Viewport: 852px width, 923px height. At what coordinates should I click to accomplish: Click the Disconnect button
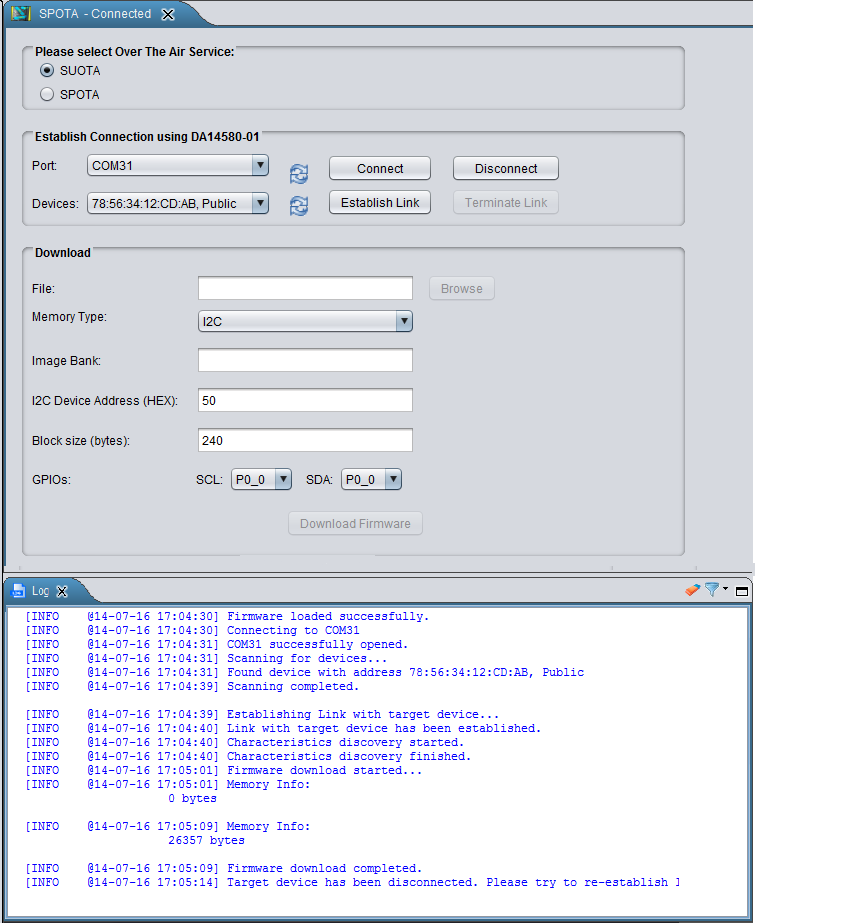click(506, 168)
